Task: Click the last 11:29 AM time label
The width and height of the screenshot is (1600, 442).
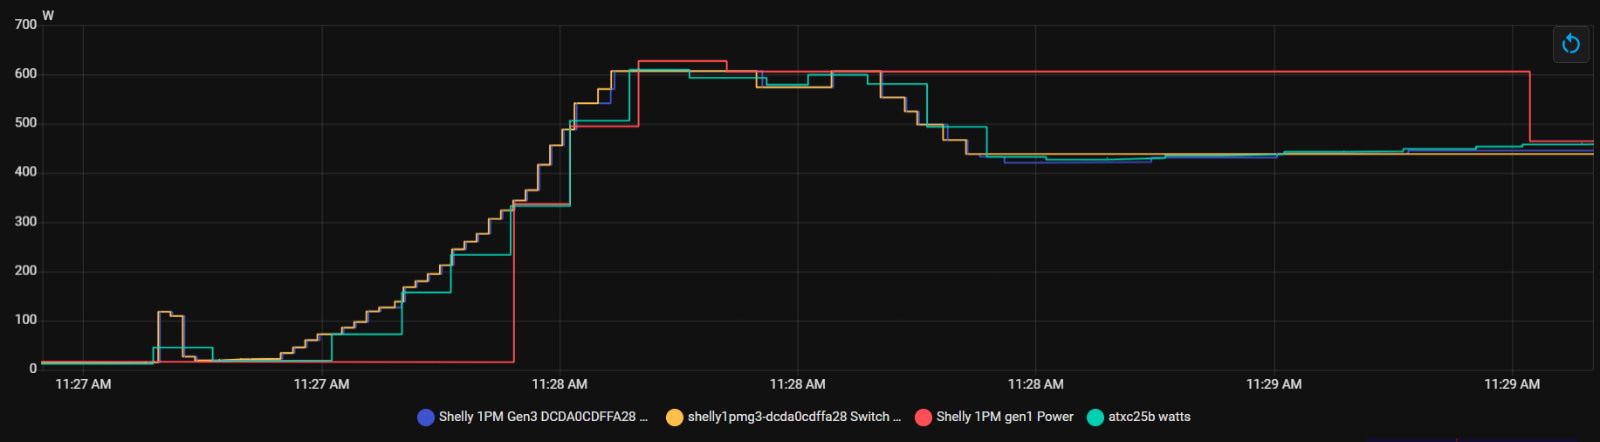Action: click(x=1512, y=384)
